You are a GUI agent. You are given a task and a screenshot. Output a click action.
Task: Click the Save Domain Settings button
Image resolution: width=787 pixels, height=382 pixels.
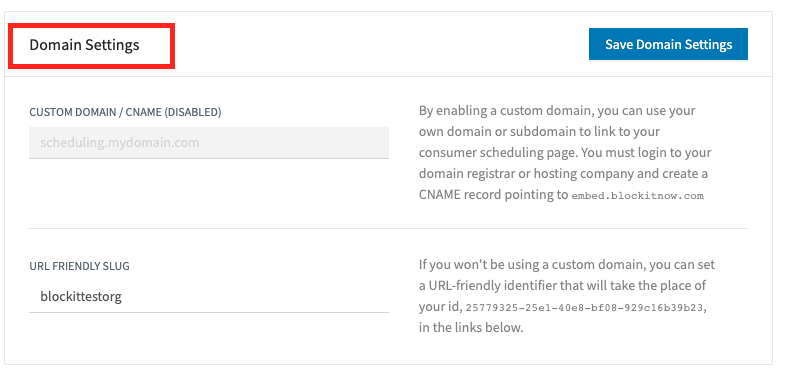point(668,44)
